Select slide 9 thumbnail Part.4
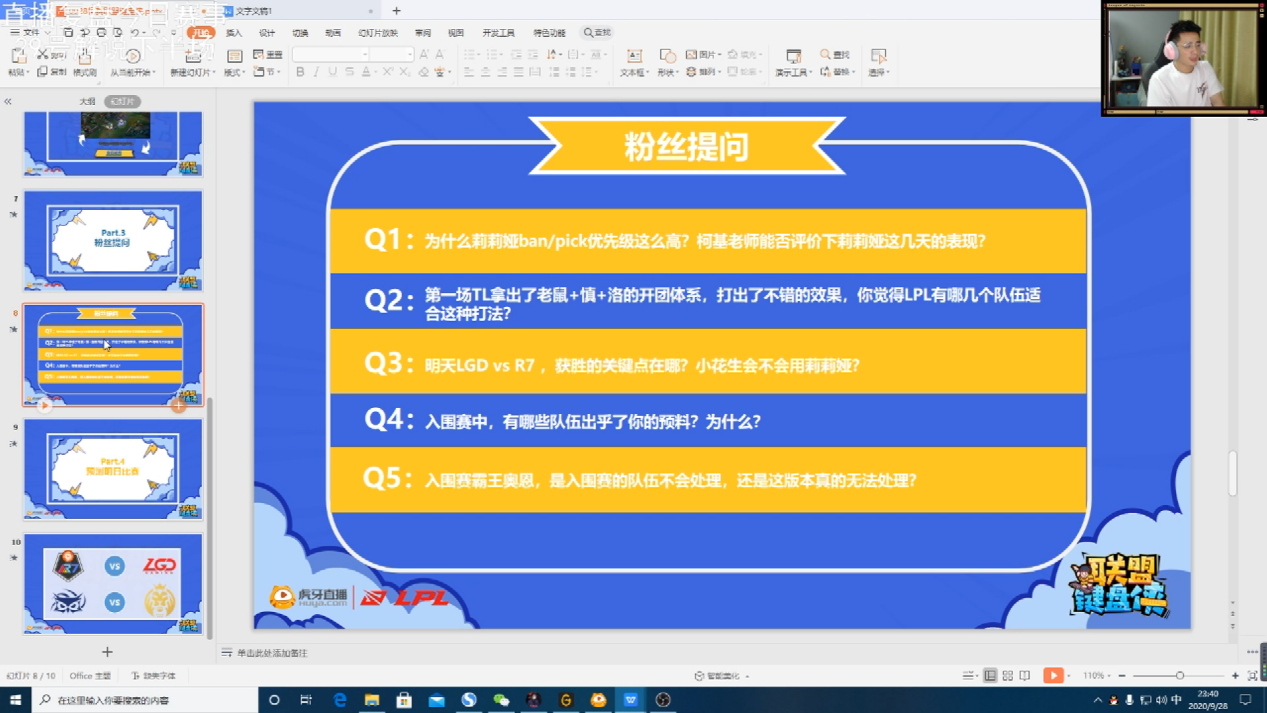1267x713 pixels. click(113, 469)
